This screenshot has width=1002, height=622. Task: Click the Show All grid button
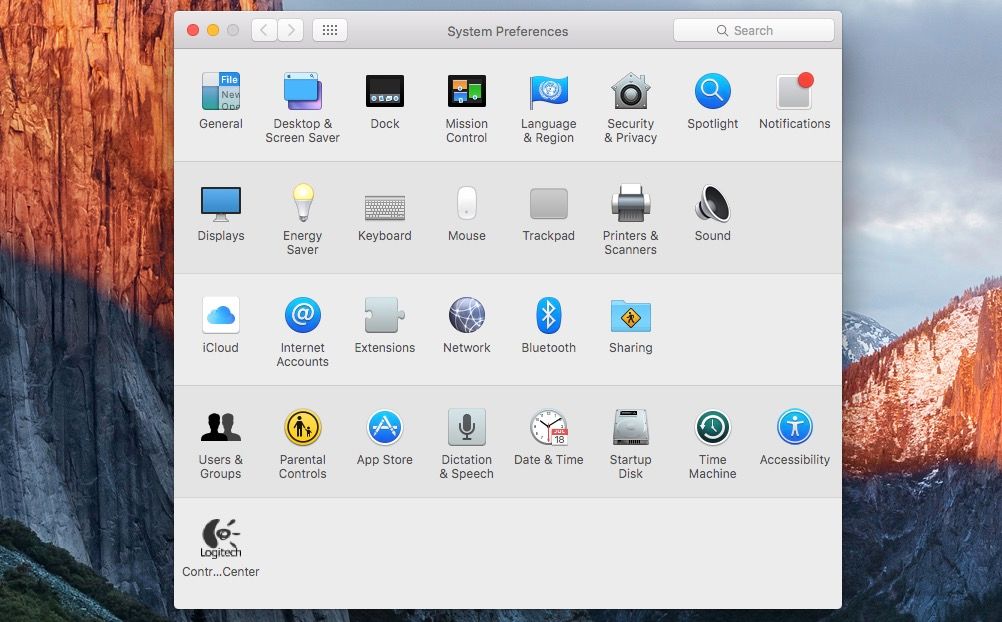coord(330,30)
